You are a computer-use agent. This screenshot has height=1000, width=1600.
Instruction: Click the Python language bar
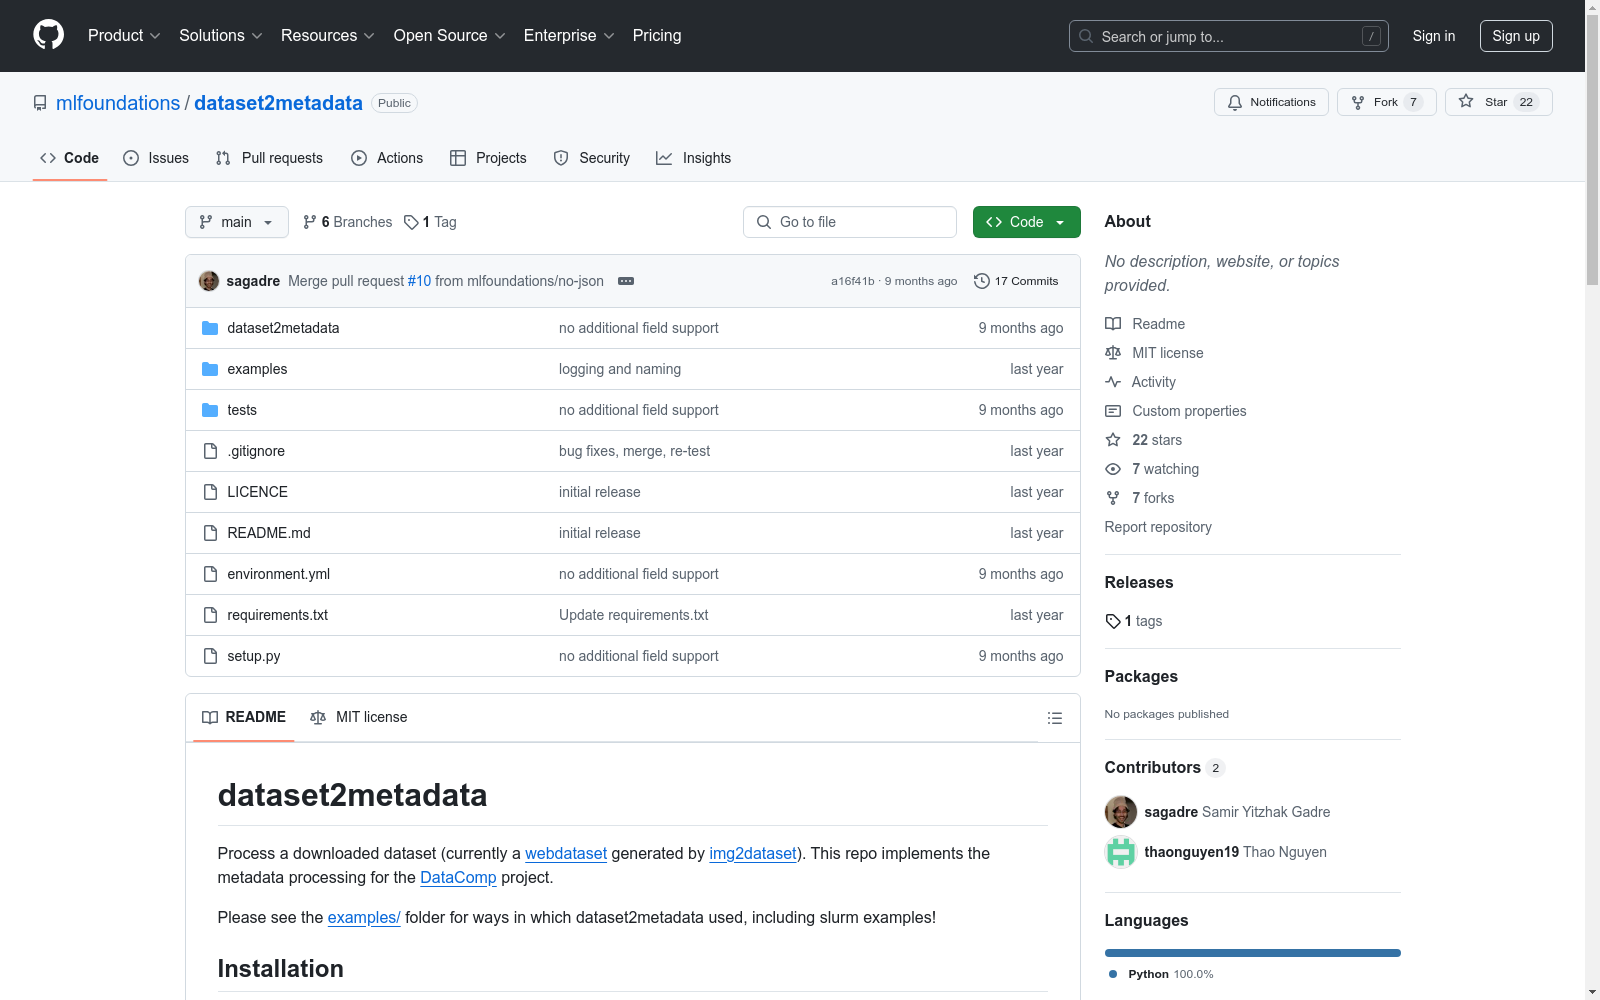click(1253, 953)
